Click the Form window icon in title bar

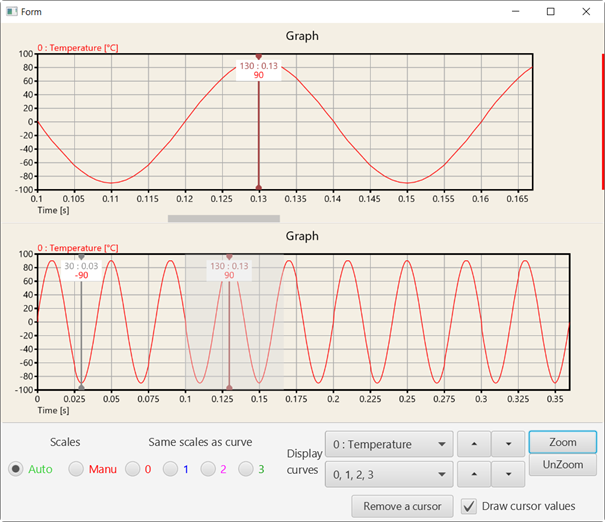click(12, 12)
